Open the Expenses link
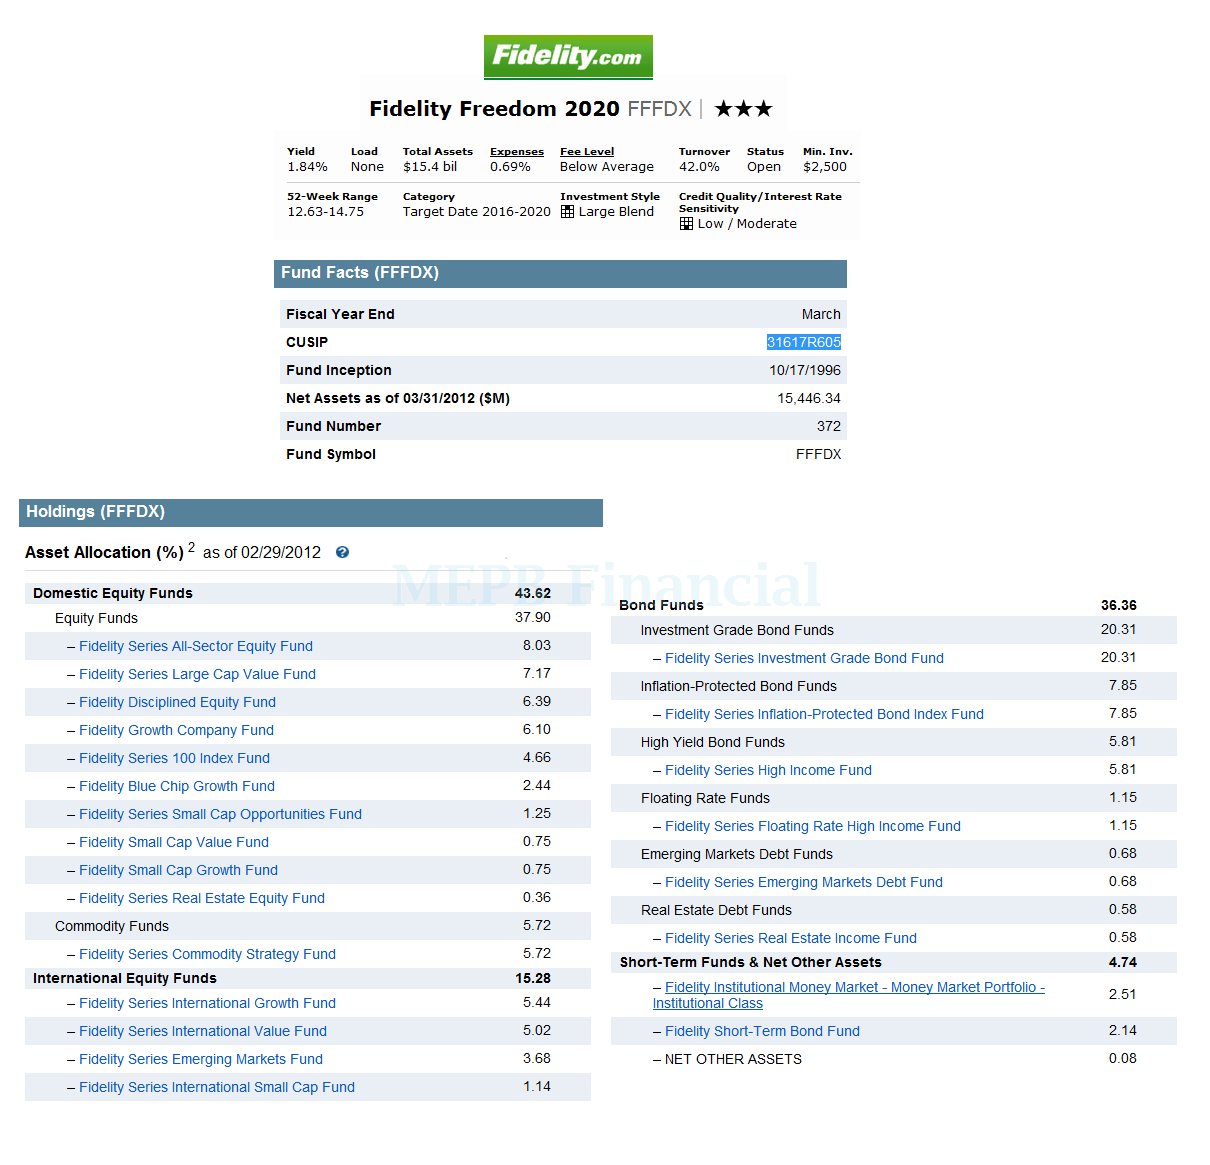1210x1165 pixels. (517, 152)
